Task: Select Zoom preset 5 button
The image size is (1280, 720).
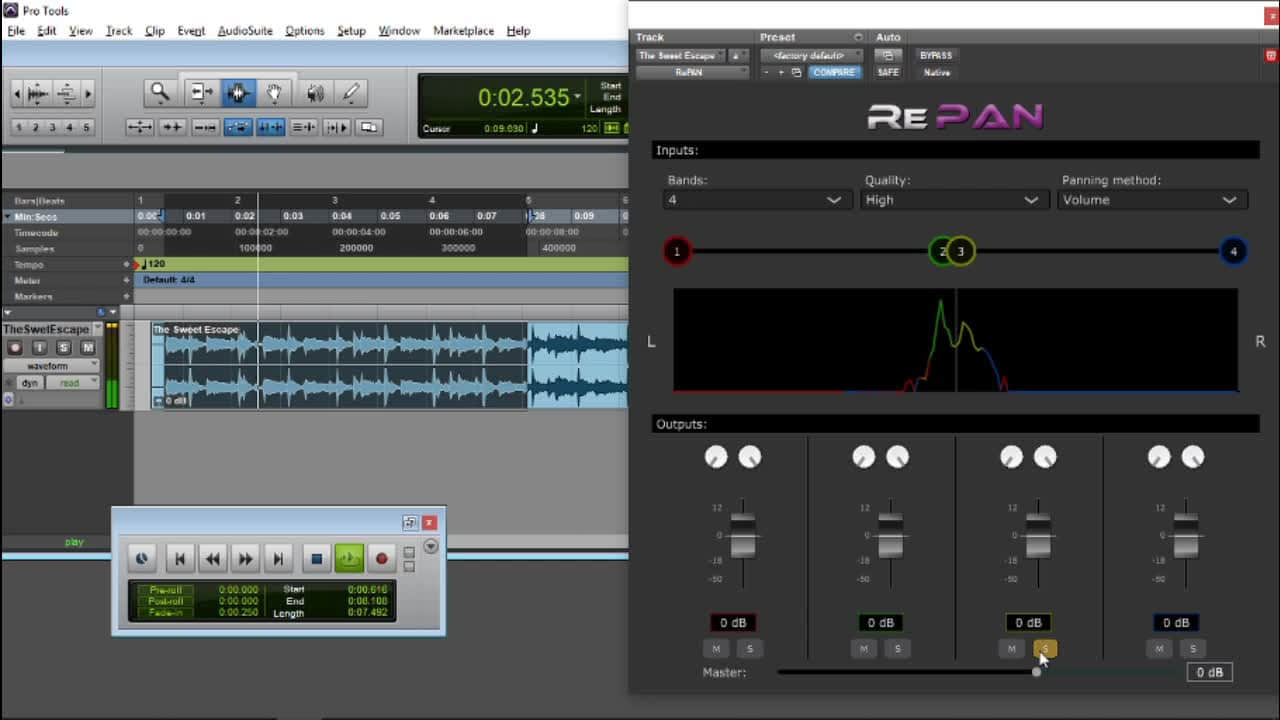Action: (86, 127)
